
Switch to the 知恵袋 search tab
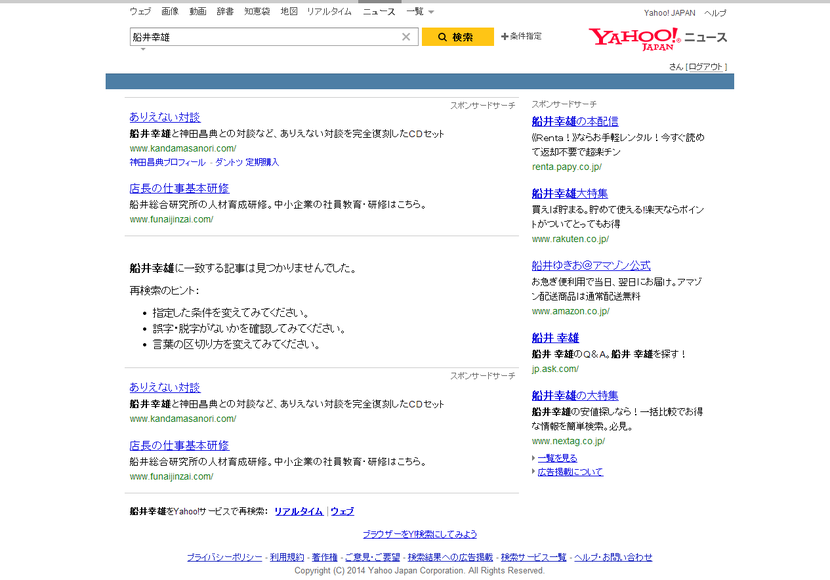(x=257, y=12)
